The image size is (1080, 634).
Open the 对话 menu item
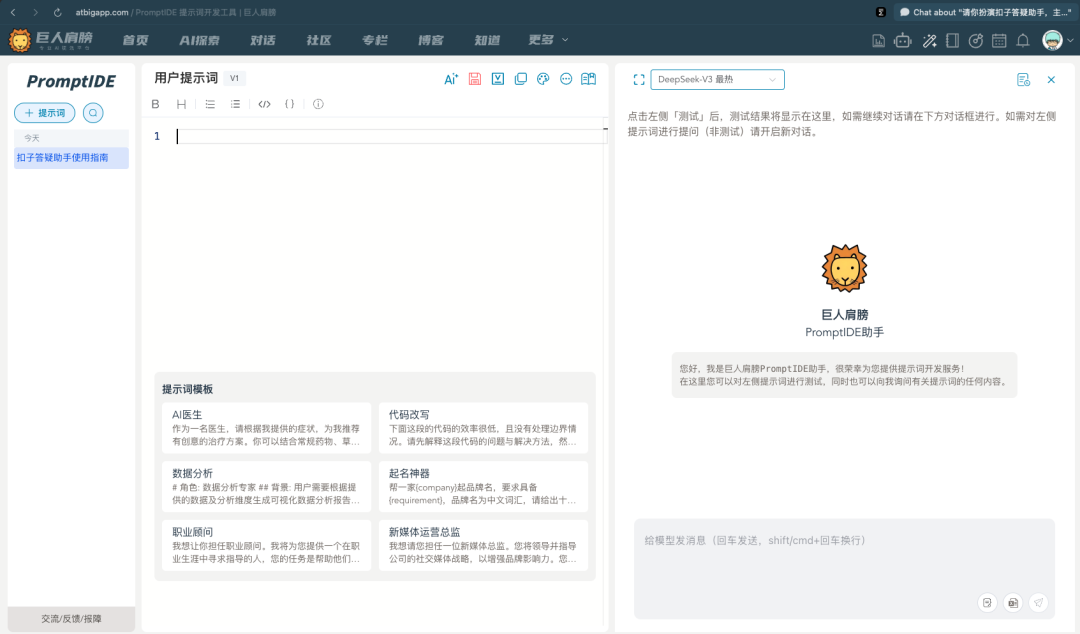[x=263, y=41]
